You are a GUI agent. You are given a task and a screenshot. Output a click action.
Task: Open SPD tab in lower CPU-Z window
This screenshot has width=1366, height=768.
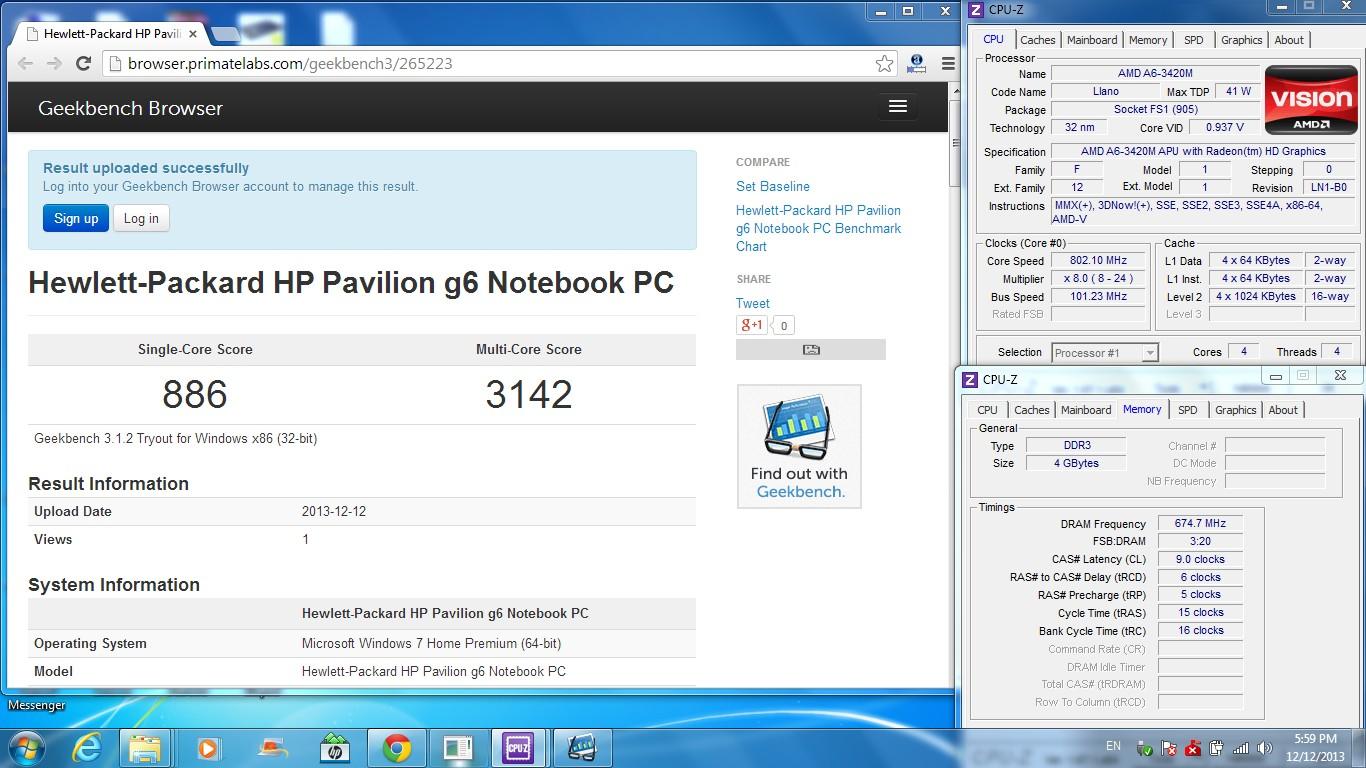tap(1187, 410)
